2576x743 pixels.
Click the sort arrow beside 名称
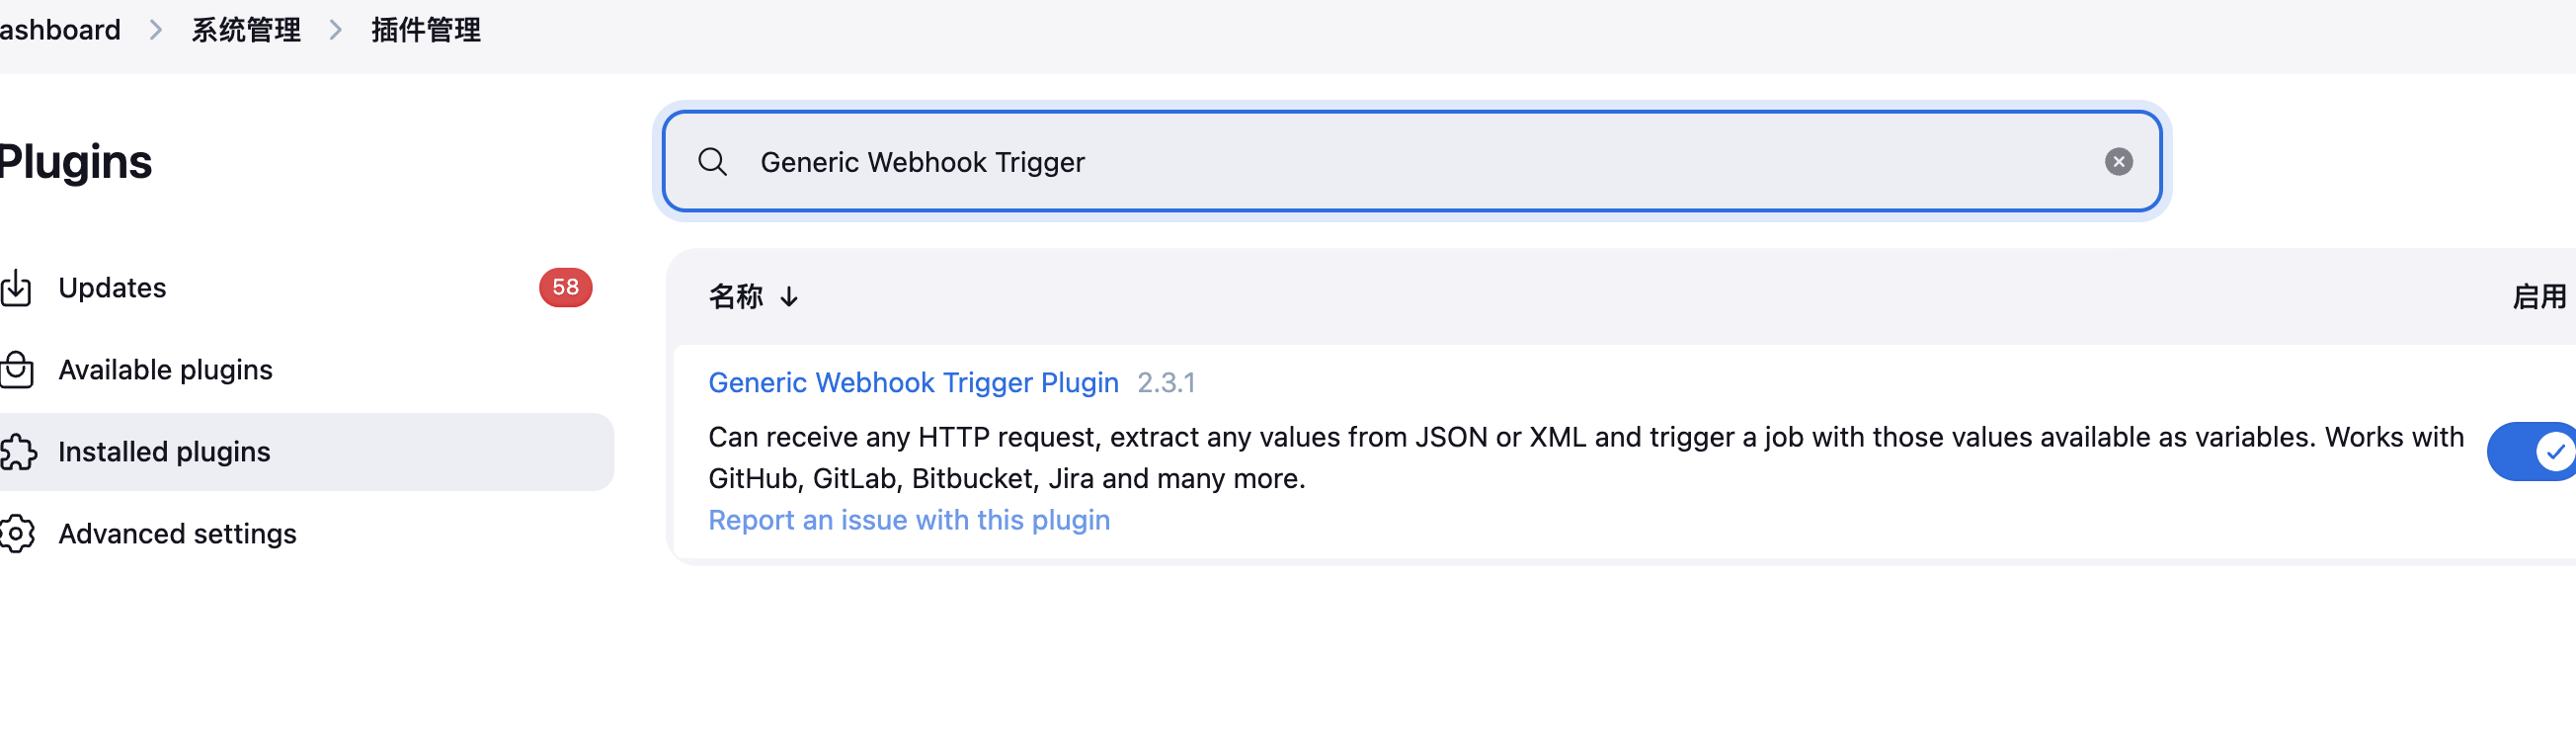(789, 297)
